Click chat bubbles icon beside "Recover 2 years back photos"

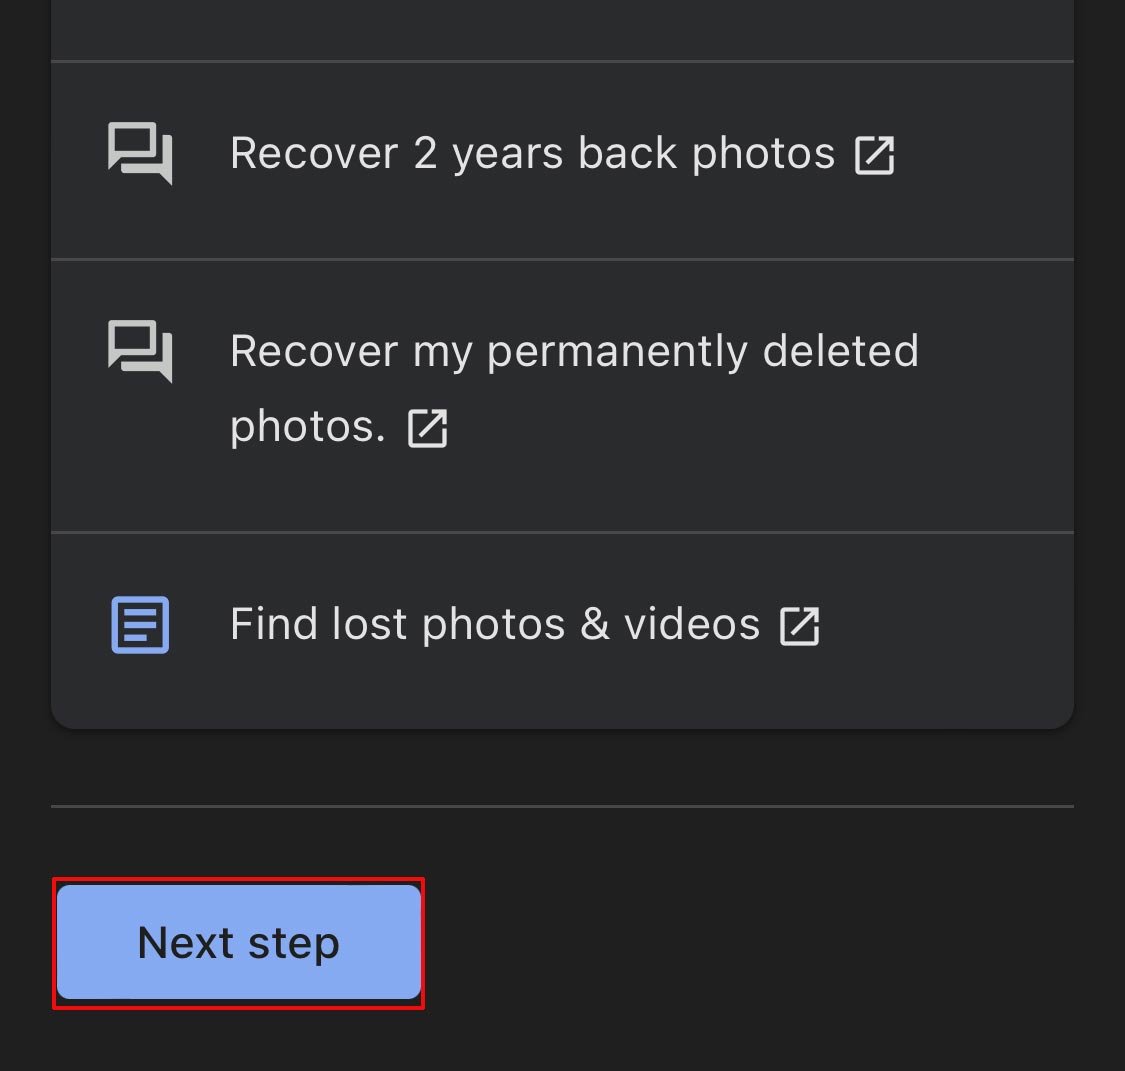140,153
